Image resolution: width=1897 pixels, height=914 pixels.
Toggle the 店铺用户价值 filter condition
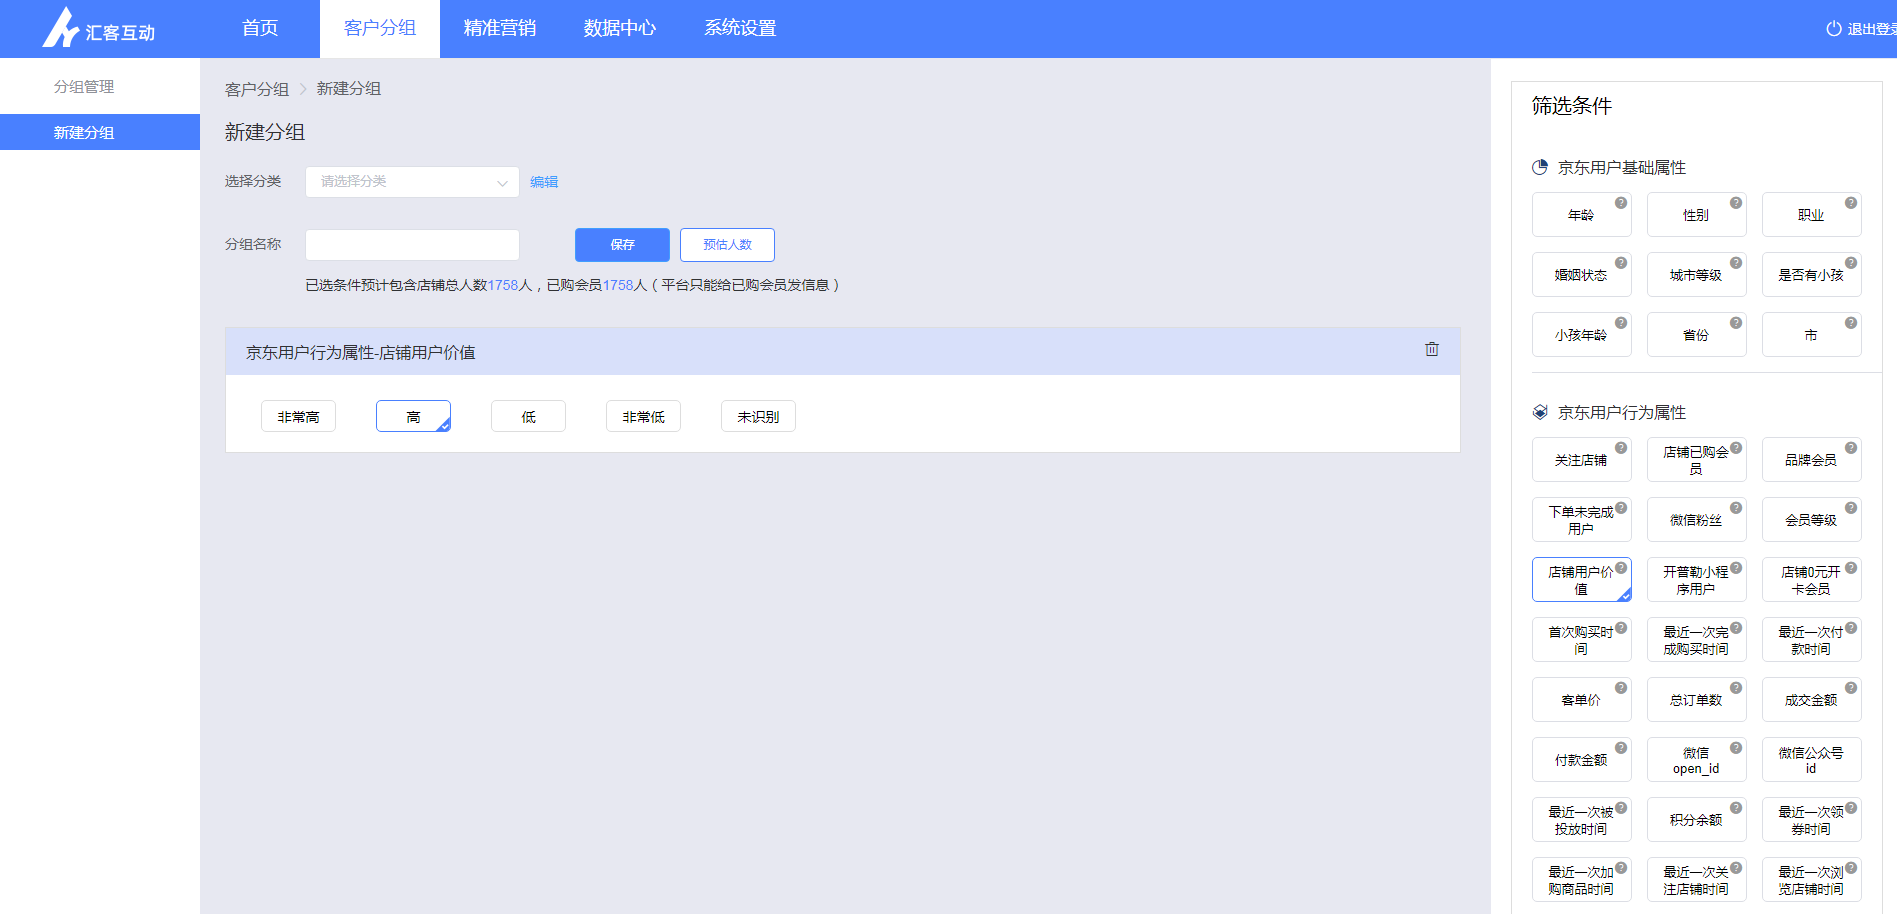(1581, 580)
